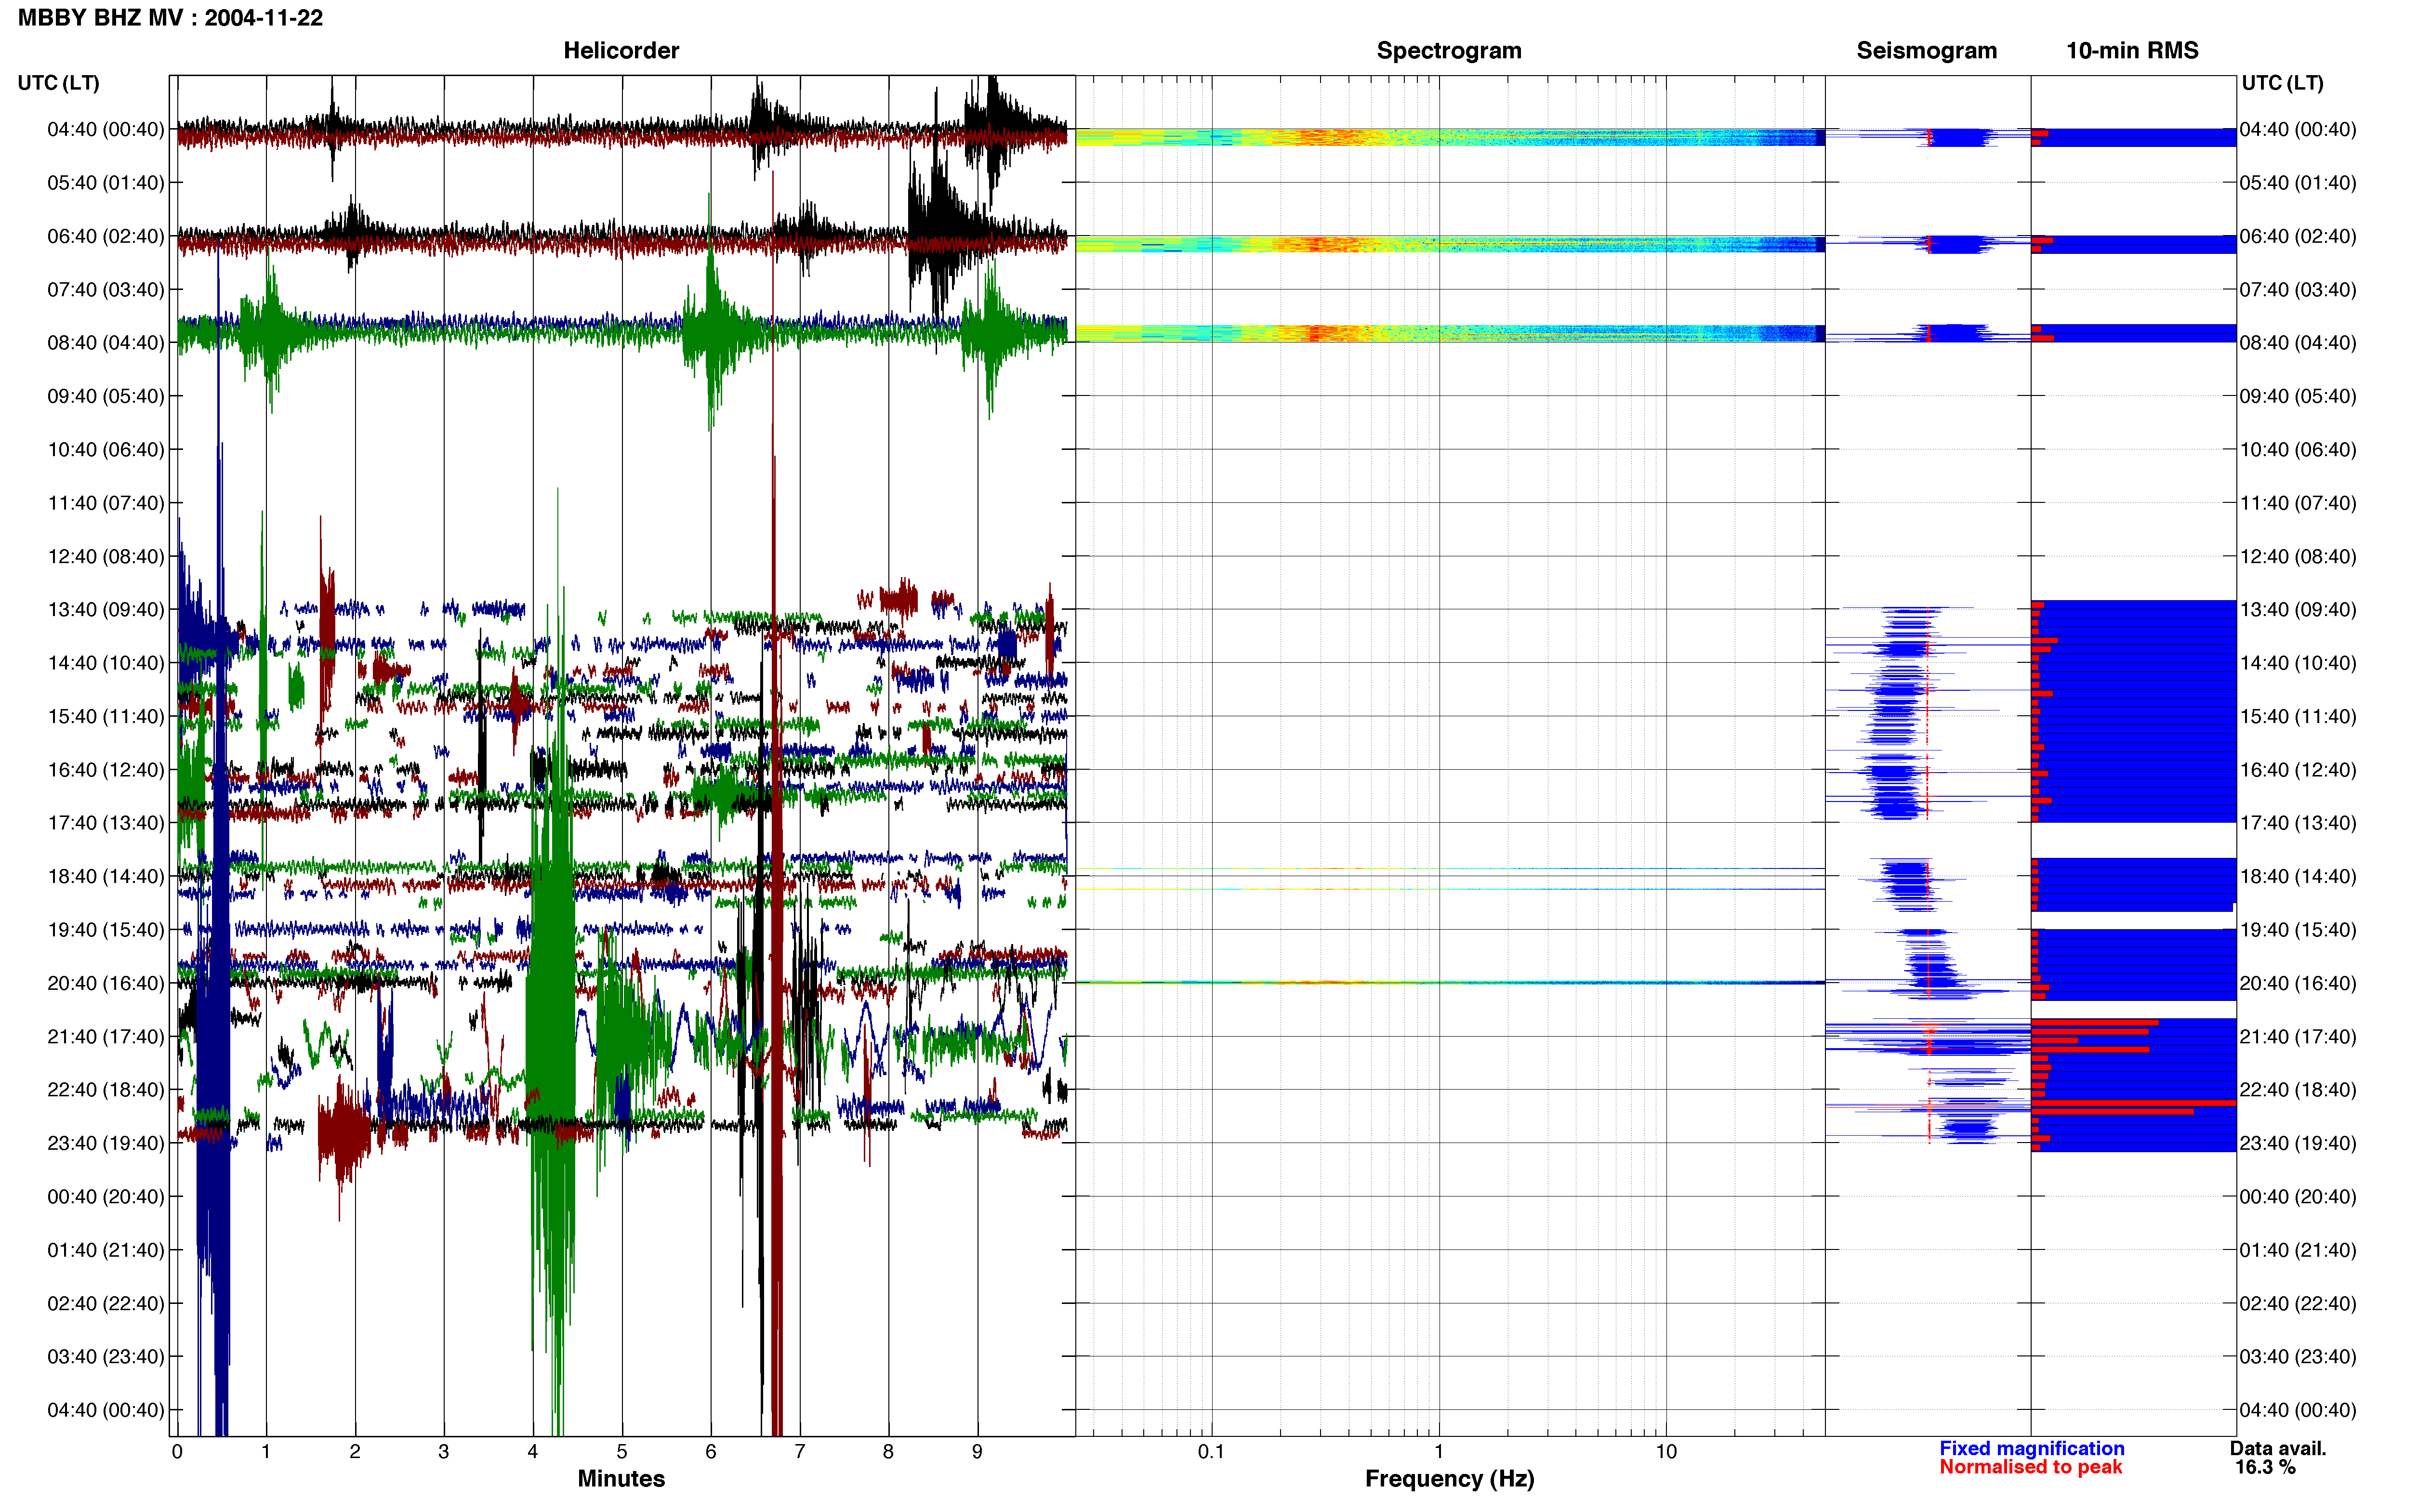Click left axis label 16:40 (12:40)
This screenshot has width=2418, height=1512.
[106, 769]
